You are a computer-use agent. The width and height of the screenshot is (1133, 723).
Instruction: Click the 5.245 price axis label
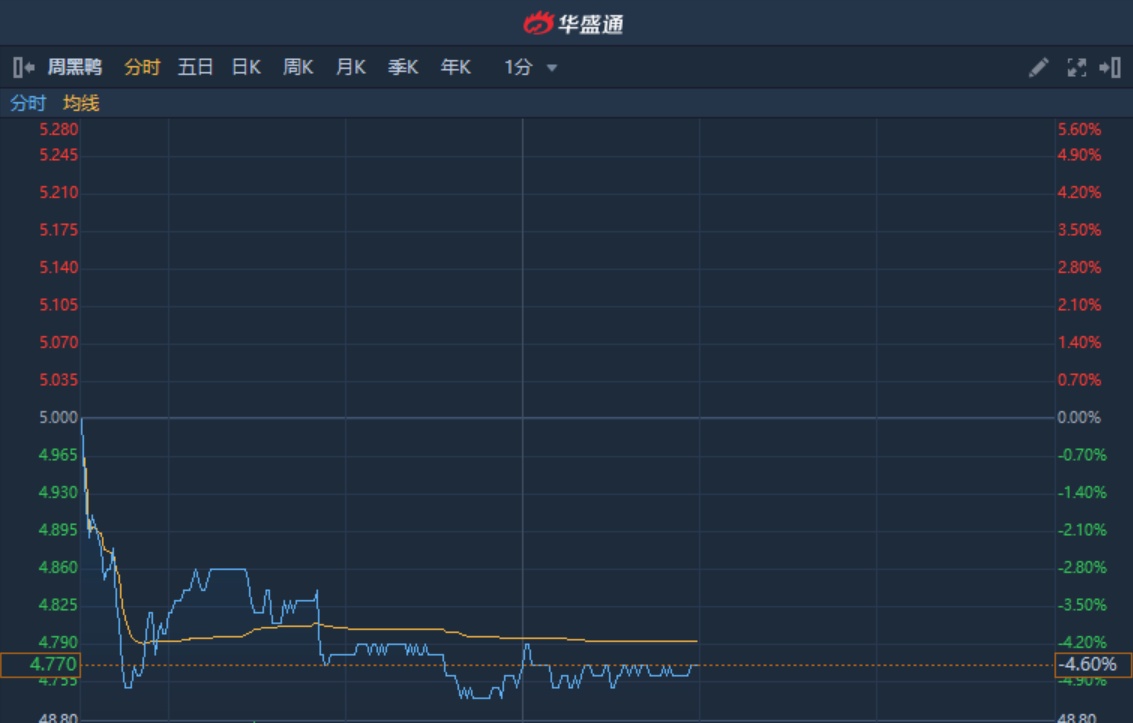point(59,155)
